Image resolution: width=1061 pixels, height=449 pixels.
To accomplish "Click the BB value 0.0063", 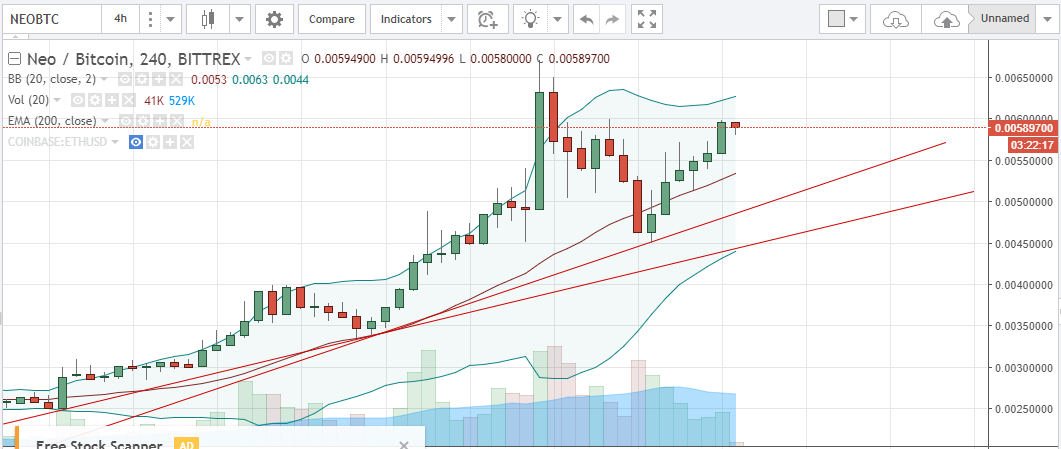I will point(248,80).
